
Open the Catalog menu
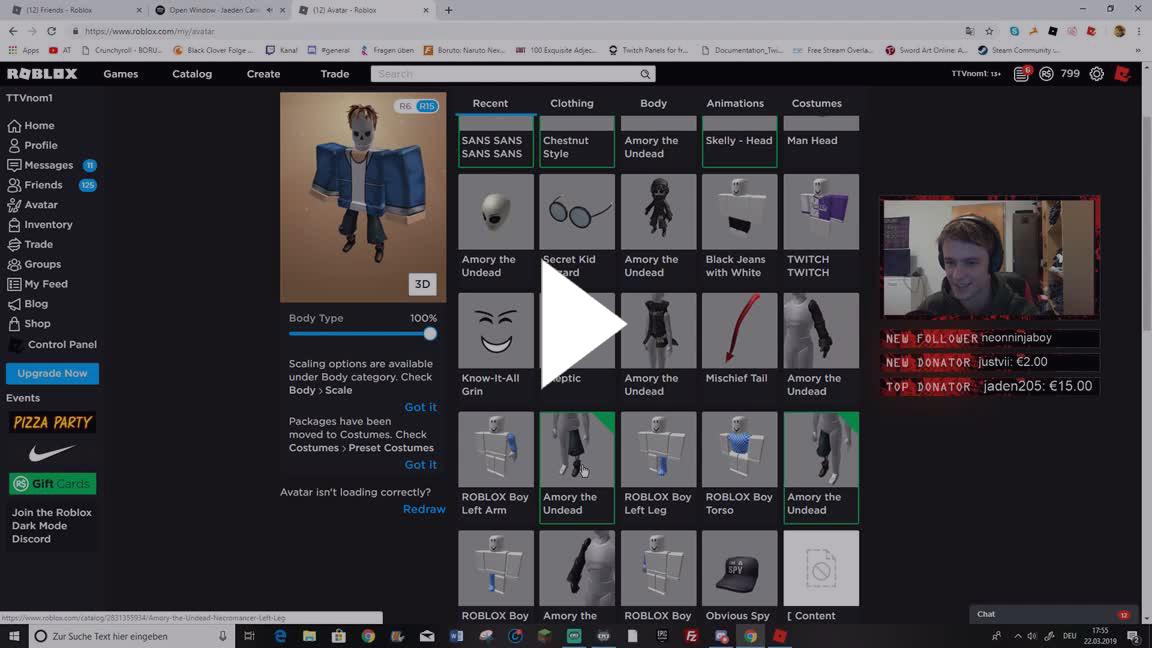click(192, 74)
